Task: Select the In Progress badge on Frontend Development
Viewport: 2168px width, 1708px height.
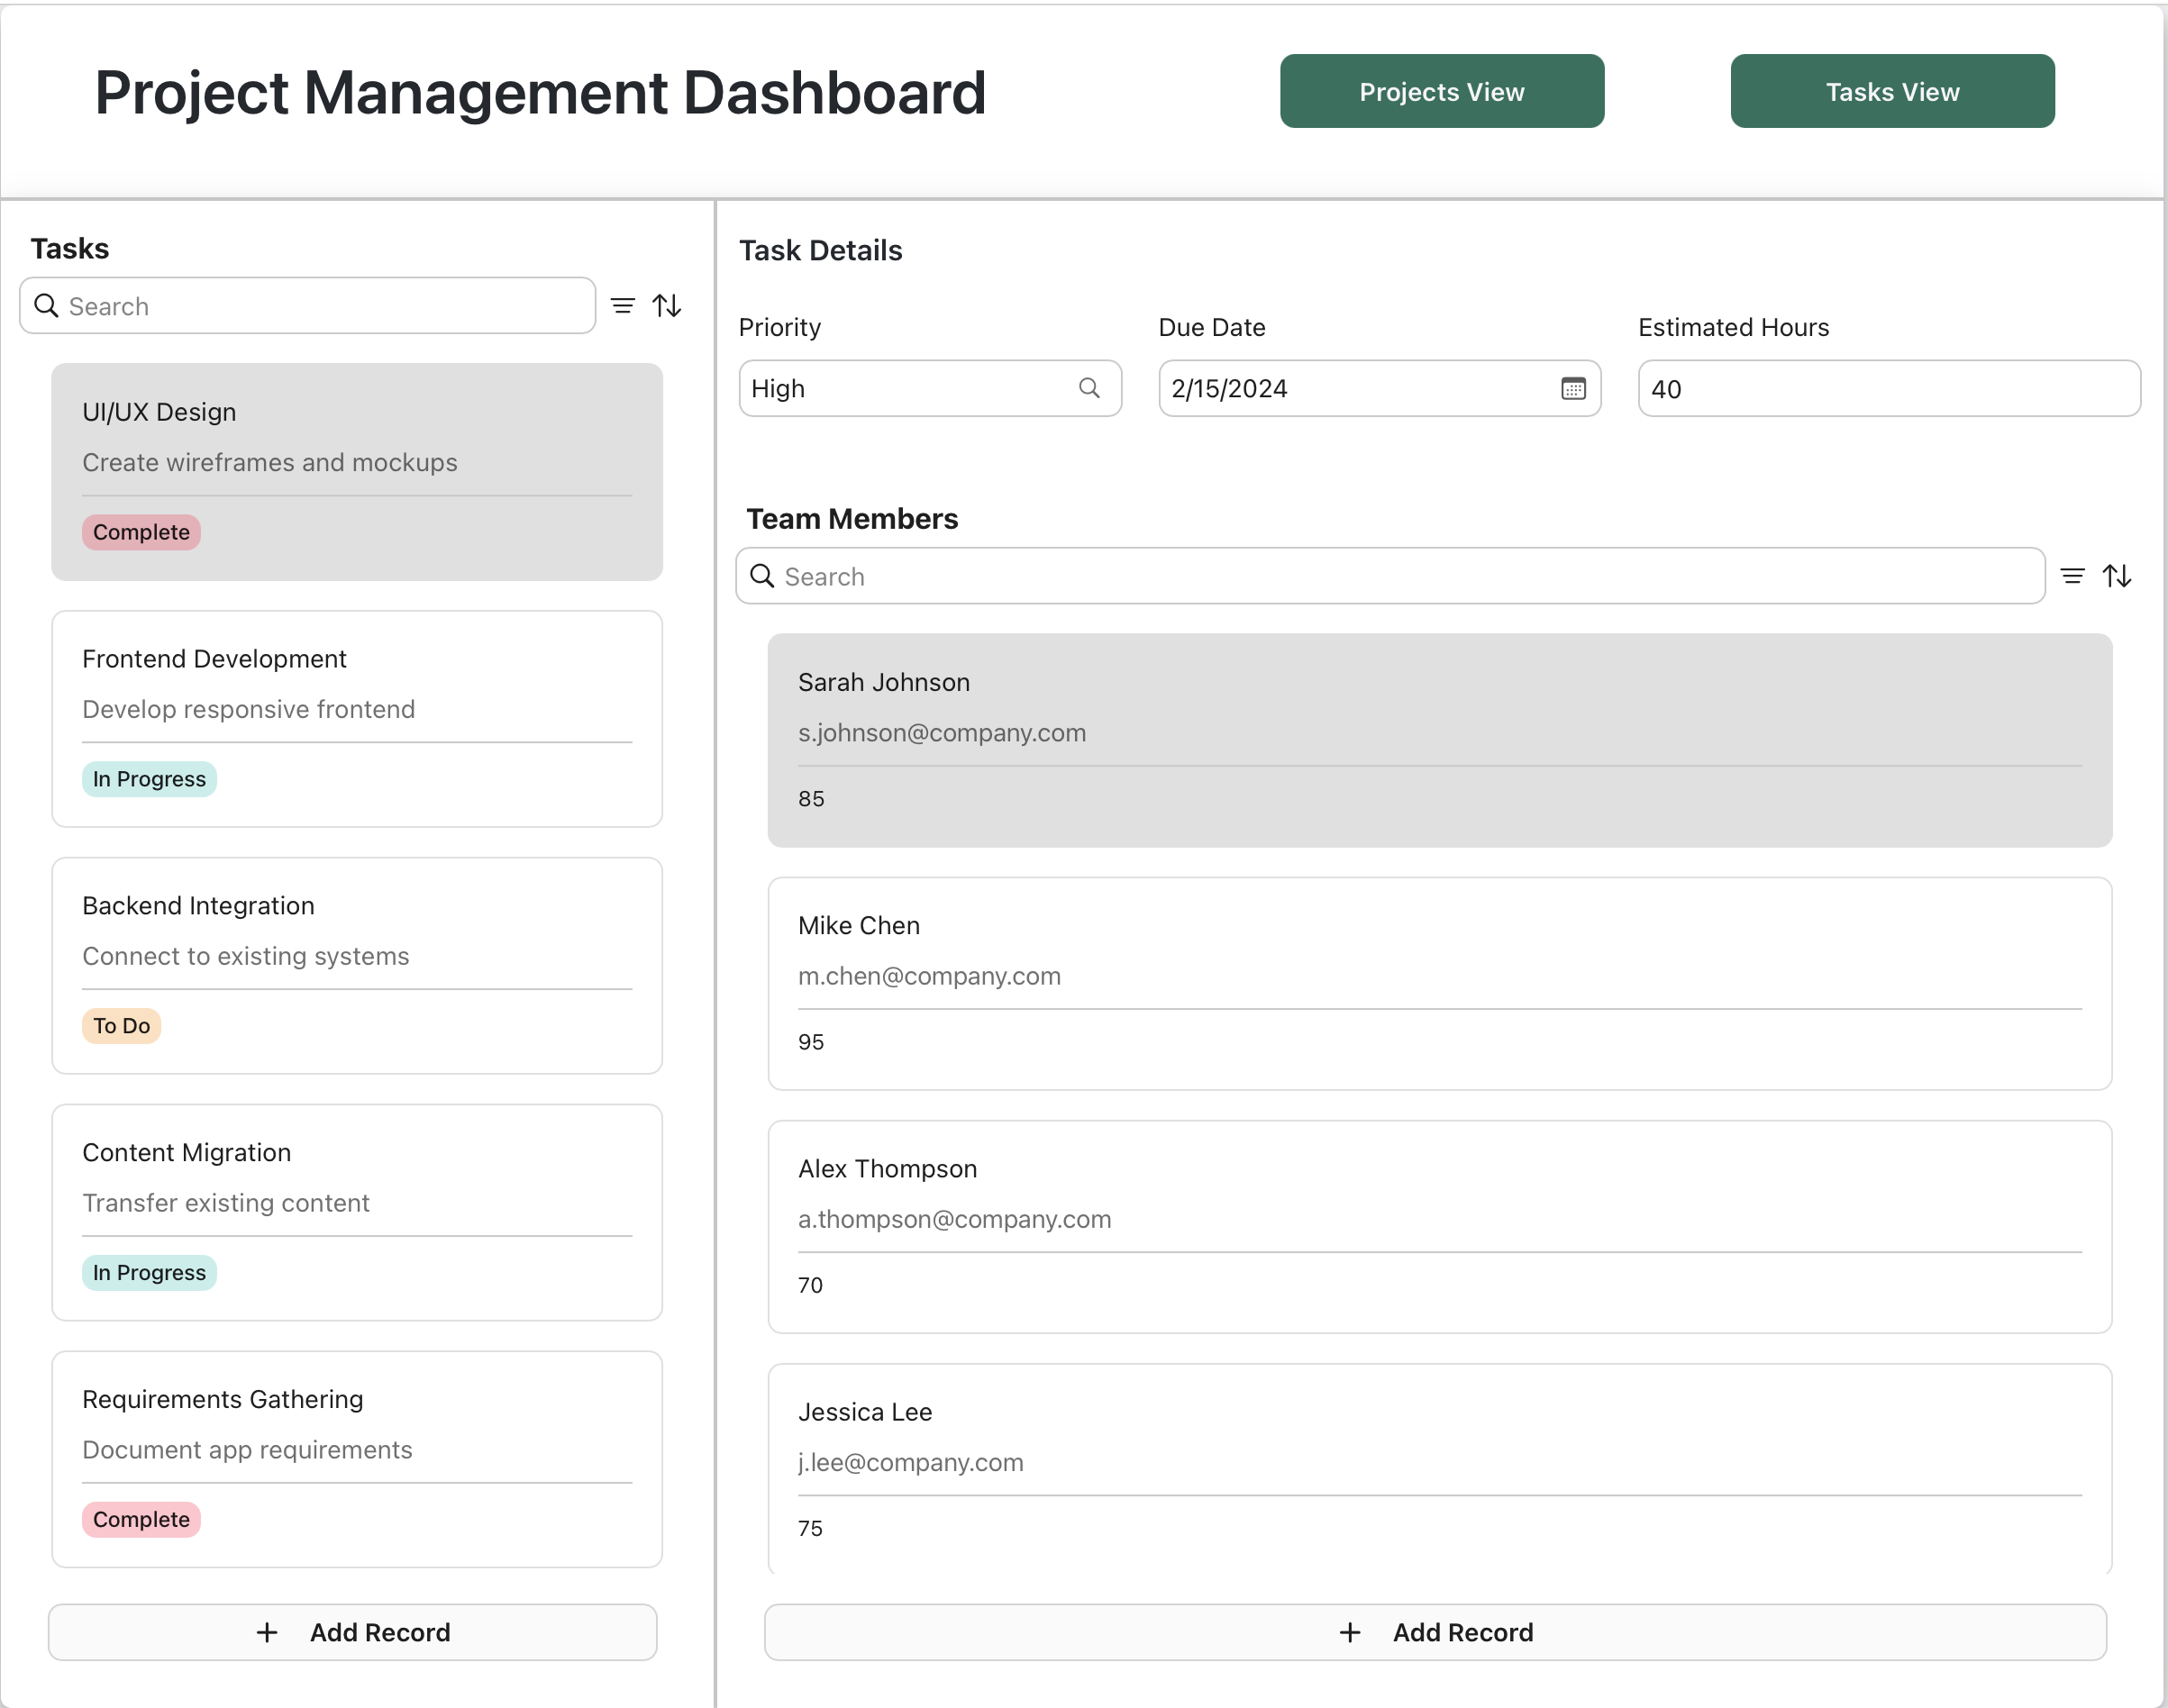Action: click(x=149, y=778)
